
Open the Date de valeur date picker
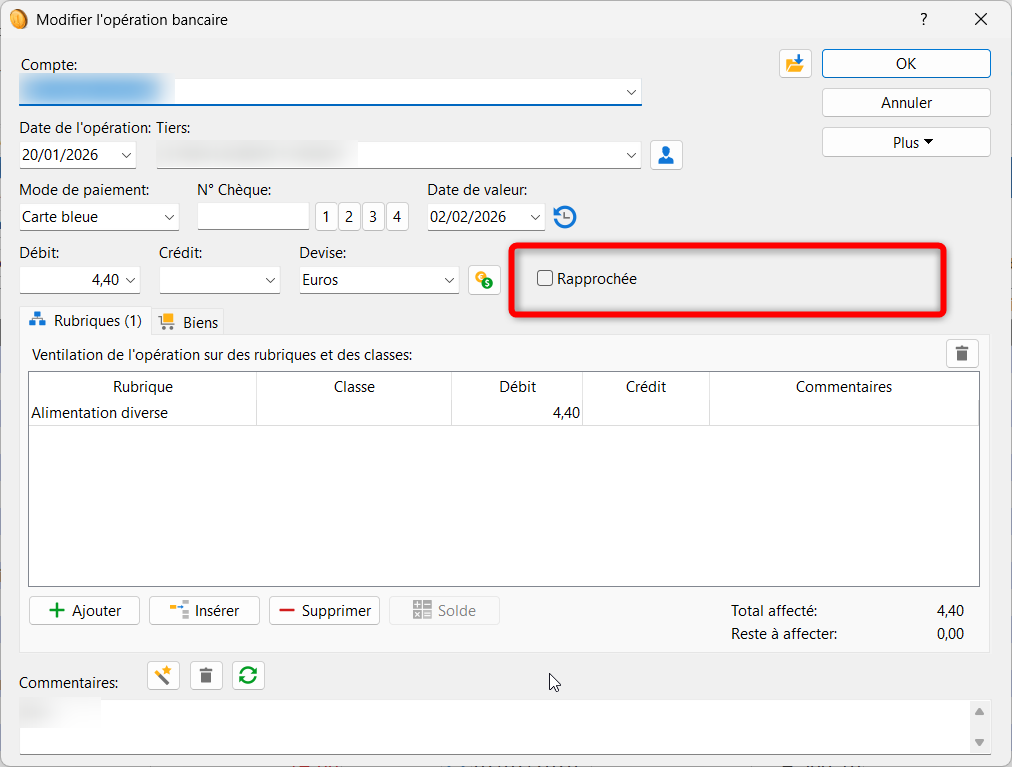coord(535,217)
